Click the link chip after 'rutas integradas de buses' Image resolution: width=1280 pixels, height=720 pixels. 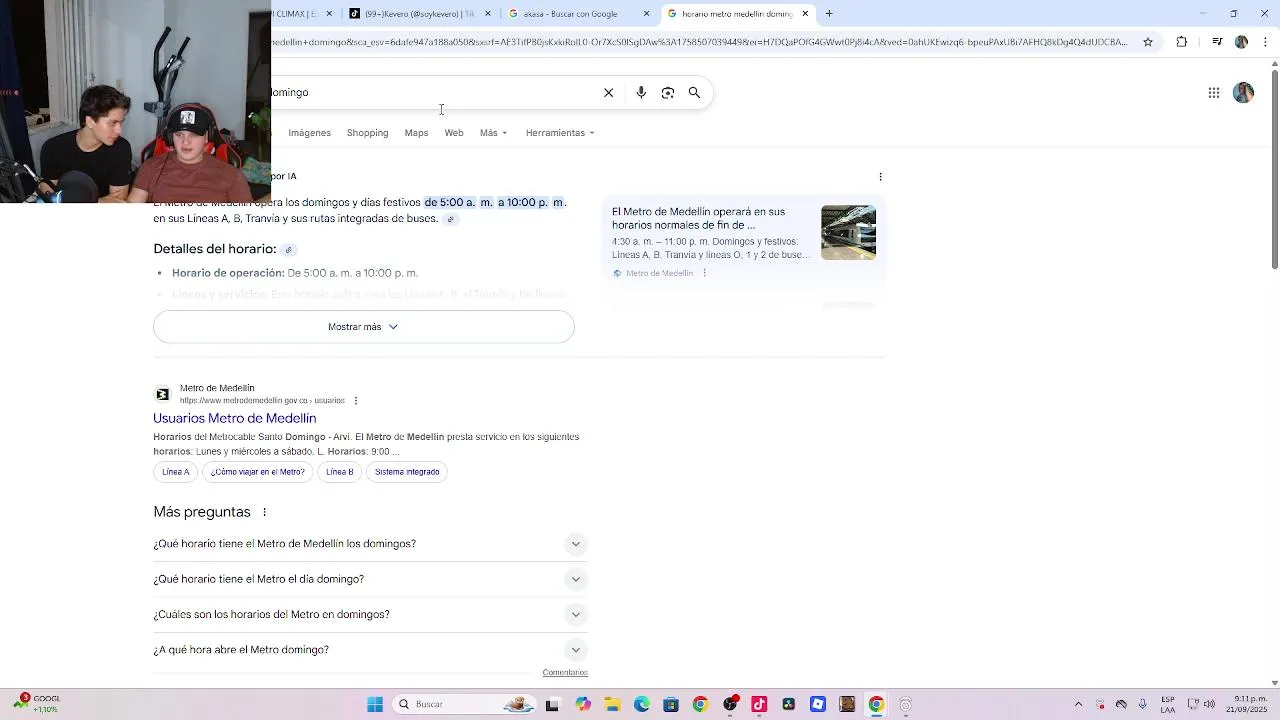click(450, 219)
